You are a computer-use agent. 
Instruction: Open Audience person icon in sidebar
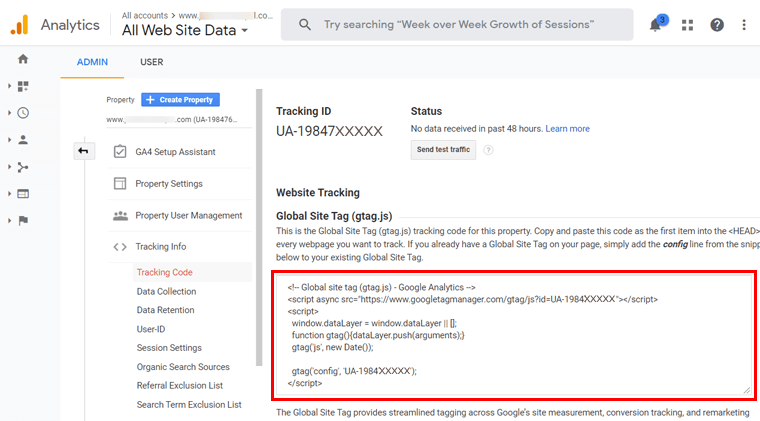[23, 140]
